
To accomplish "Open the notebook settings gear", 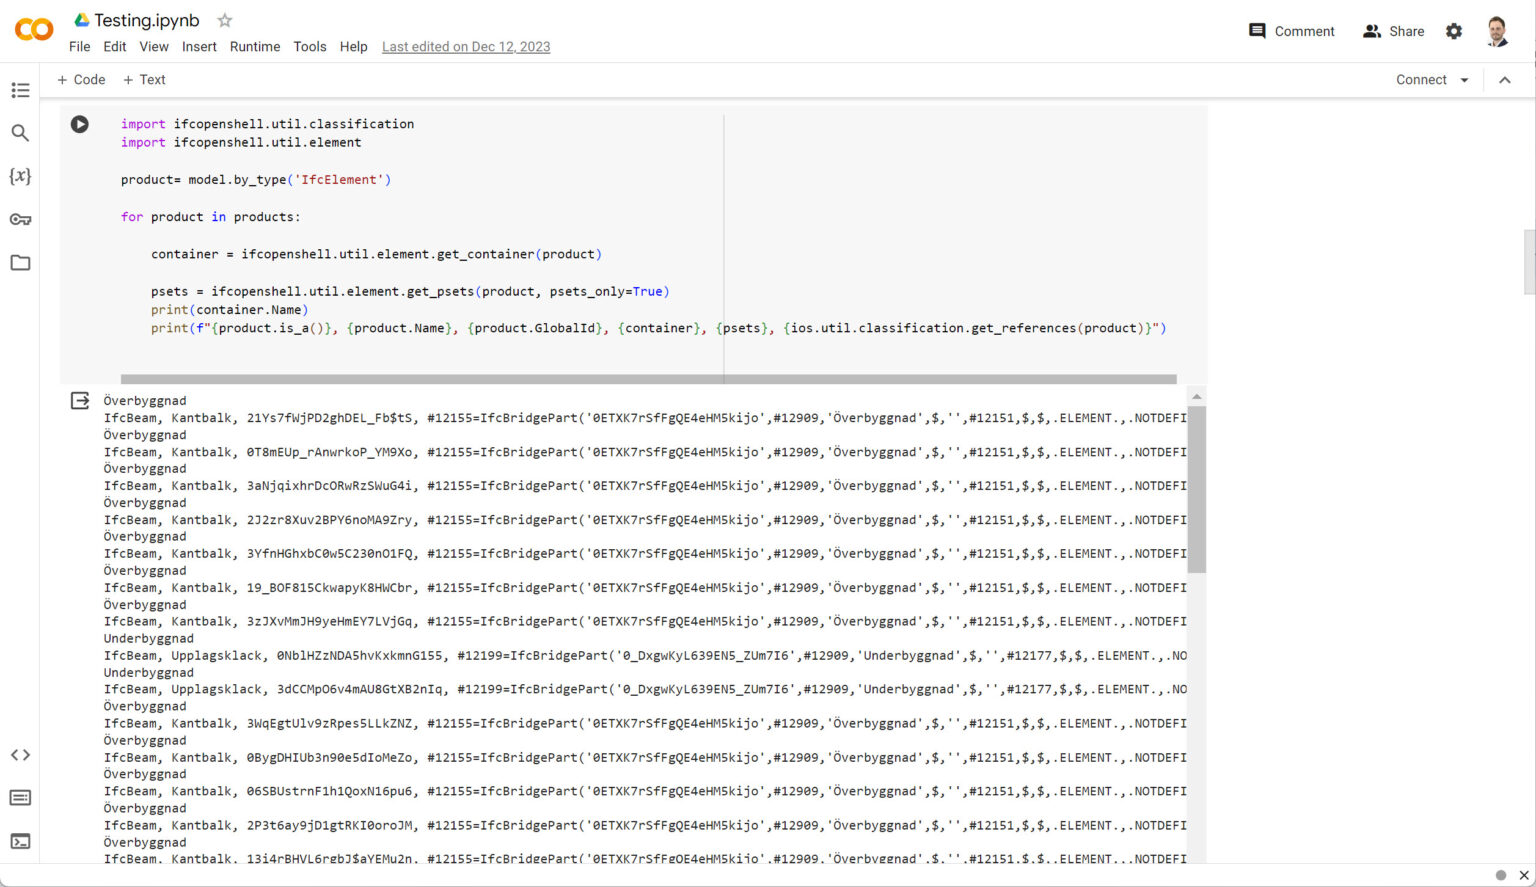I will 1453,31.
